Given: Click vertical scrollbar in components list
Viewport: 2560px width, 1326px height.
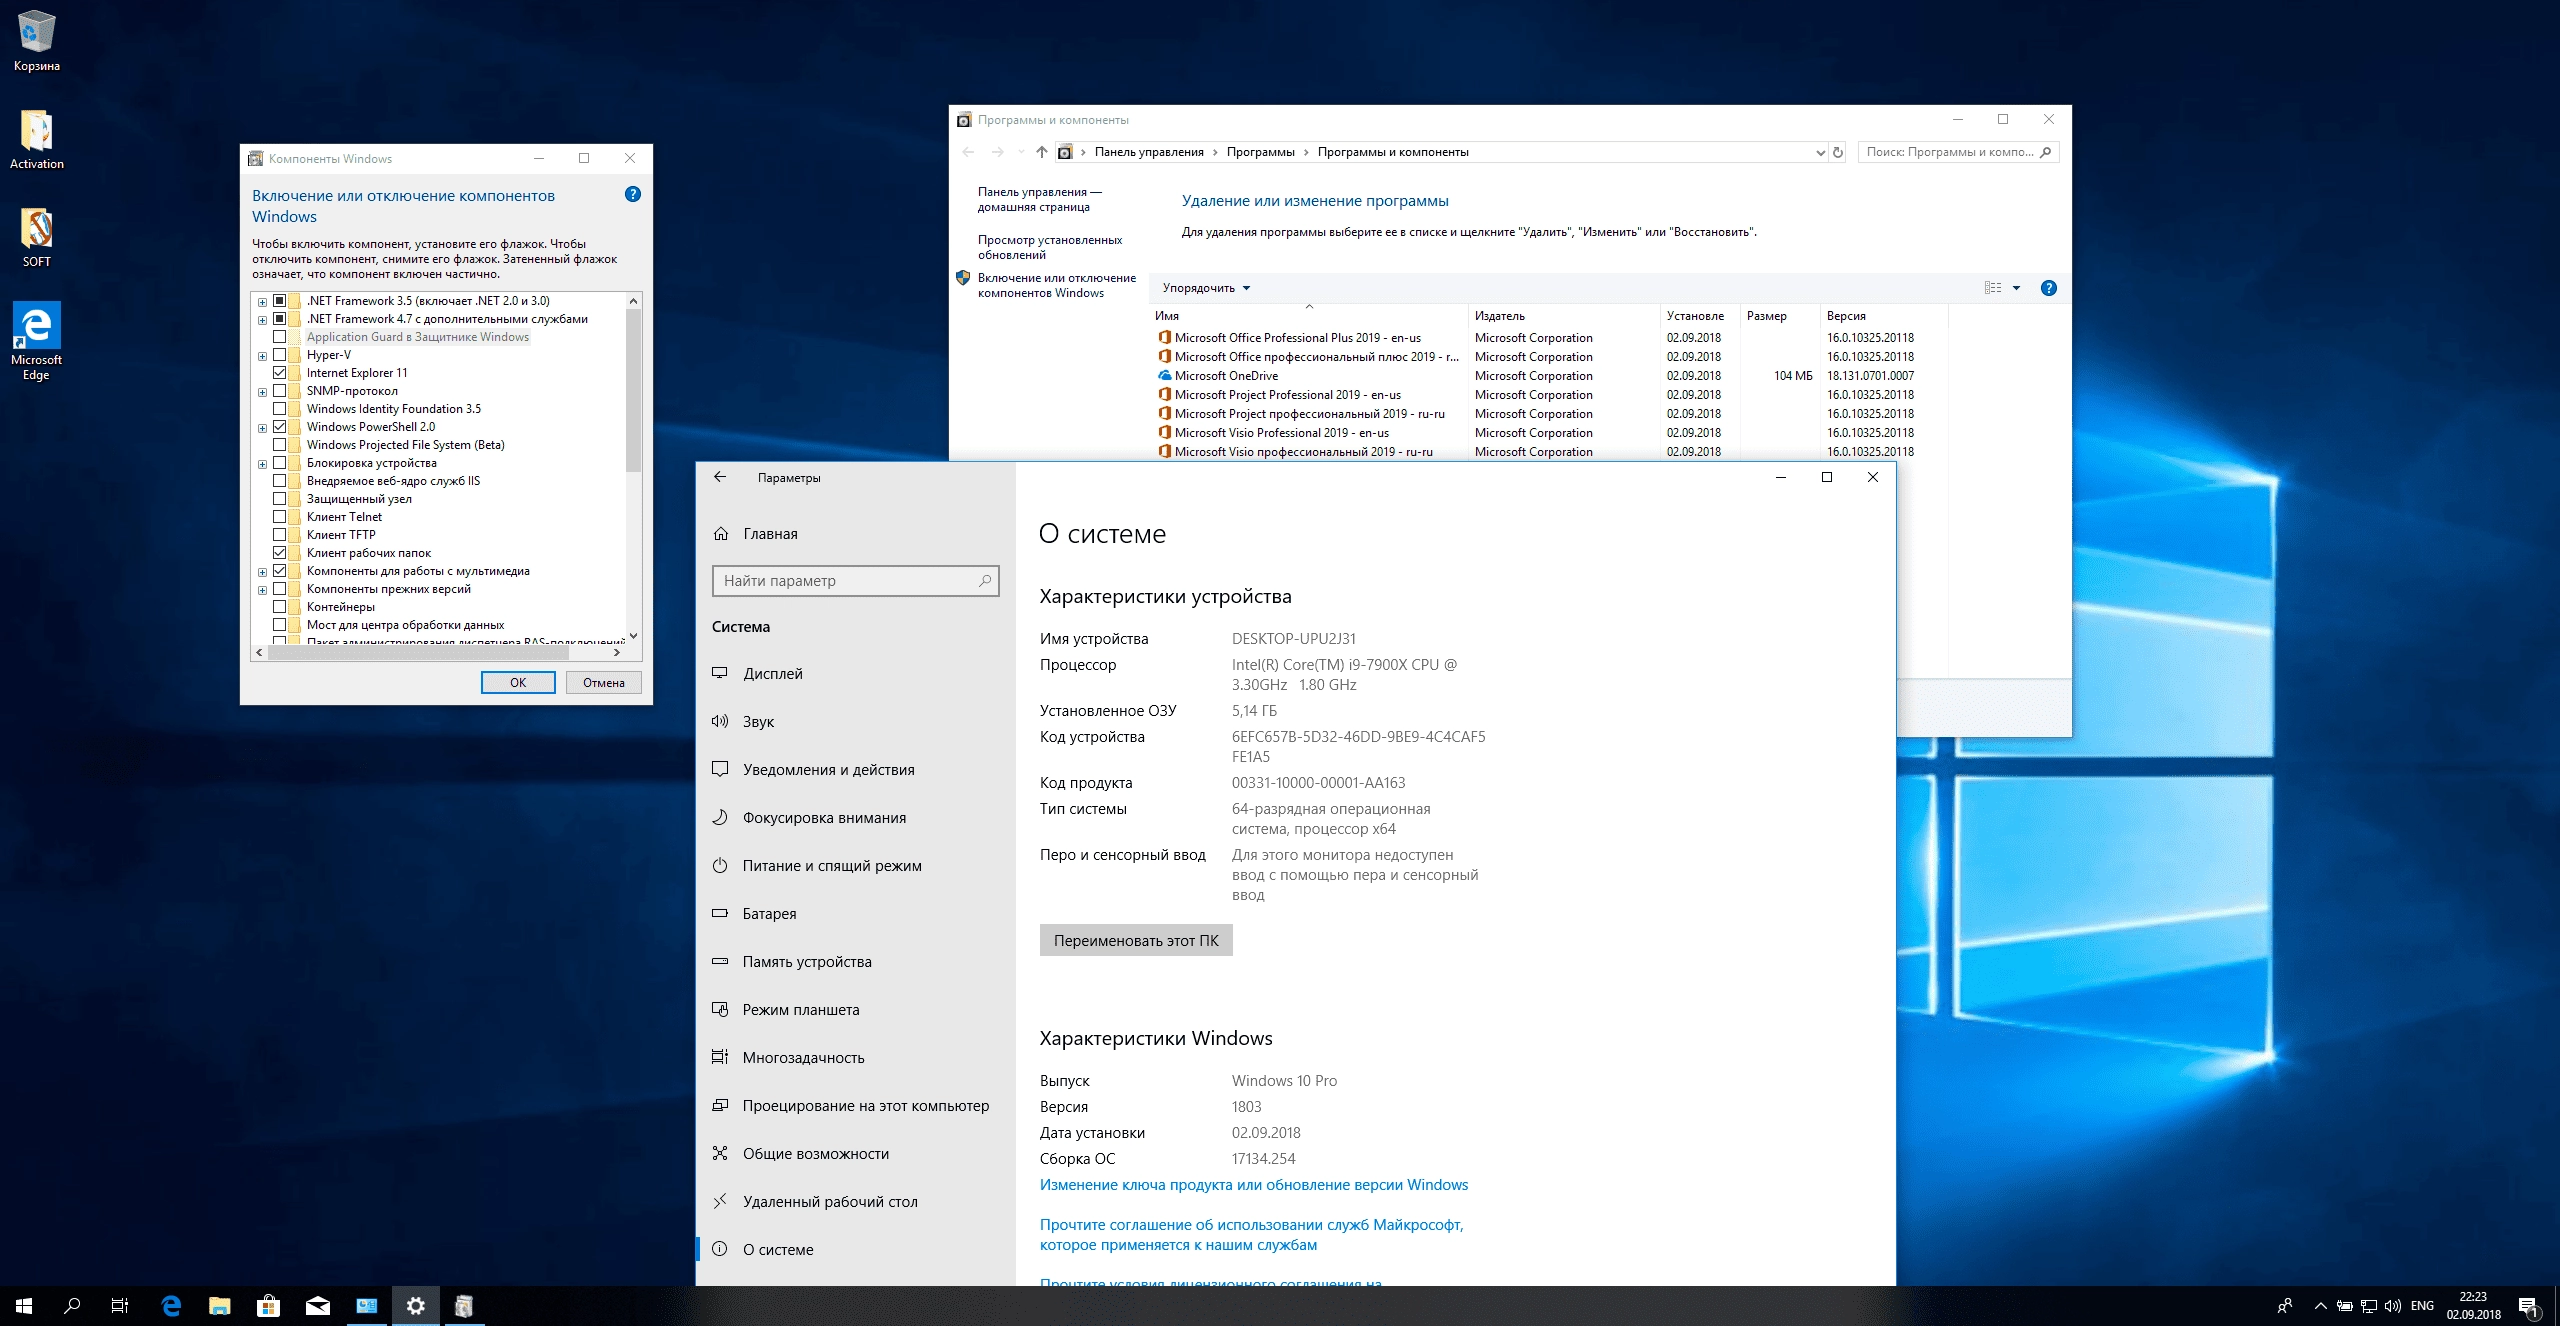Looking at the screenshot, I should click(x=633, y=390).
